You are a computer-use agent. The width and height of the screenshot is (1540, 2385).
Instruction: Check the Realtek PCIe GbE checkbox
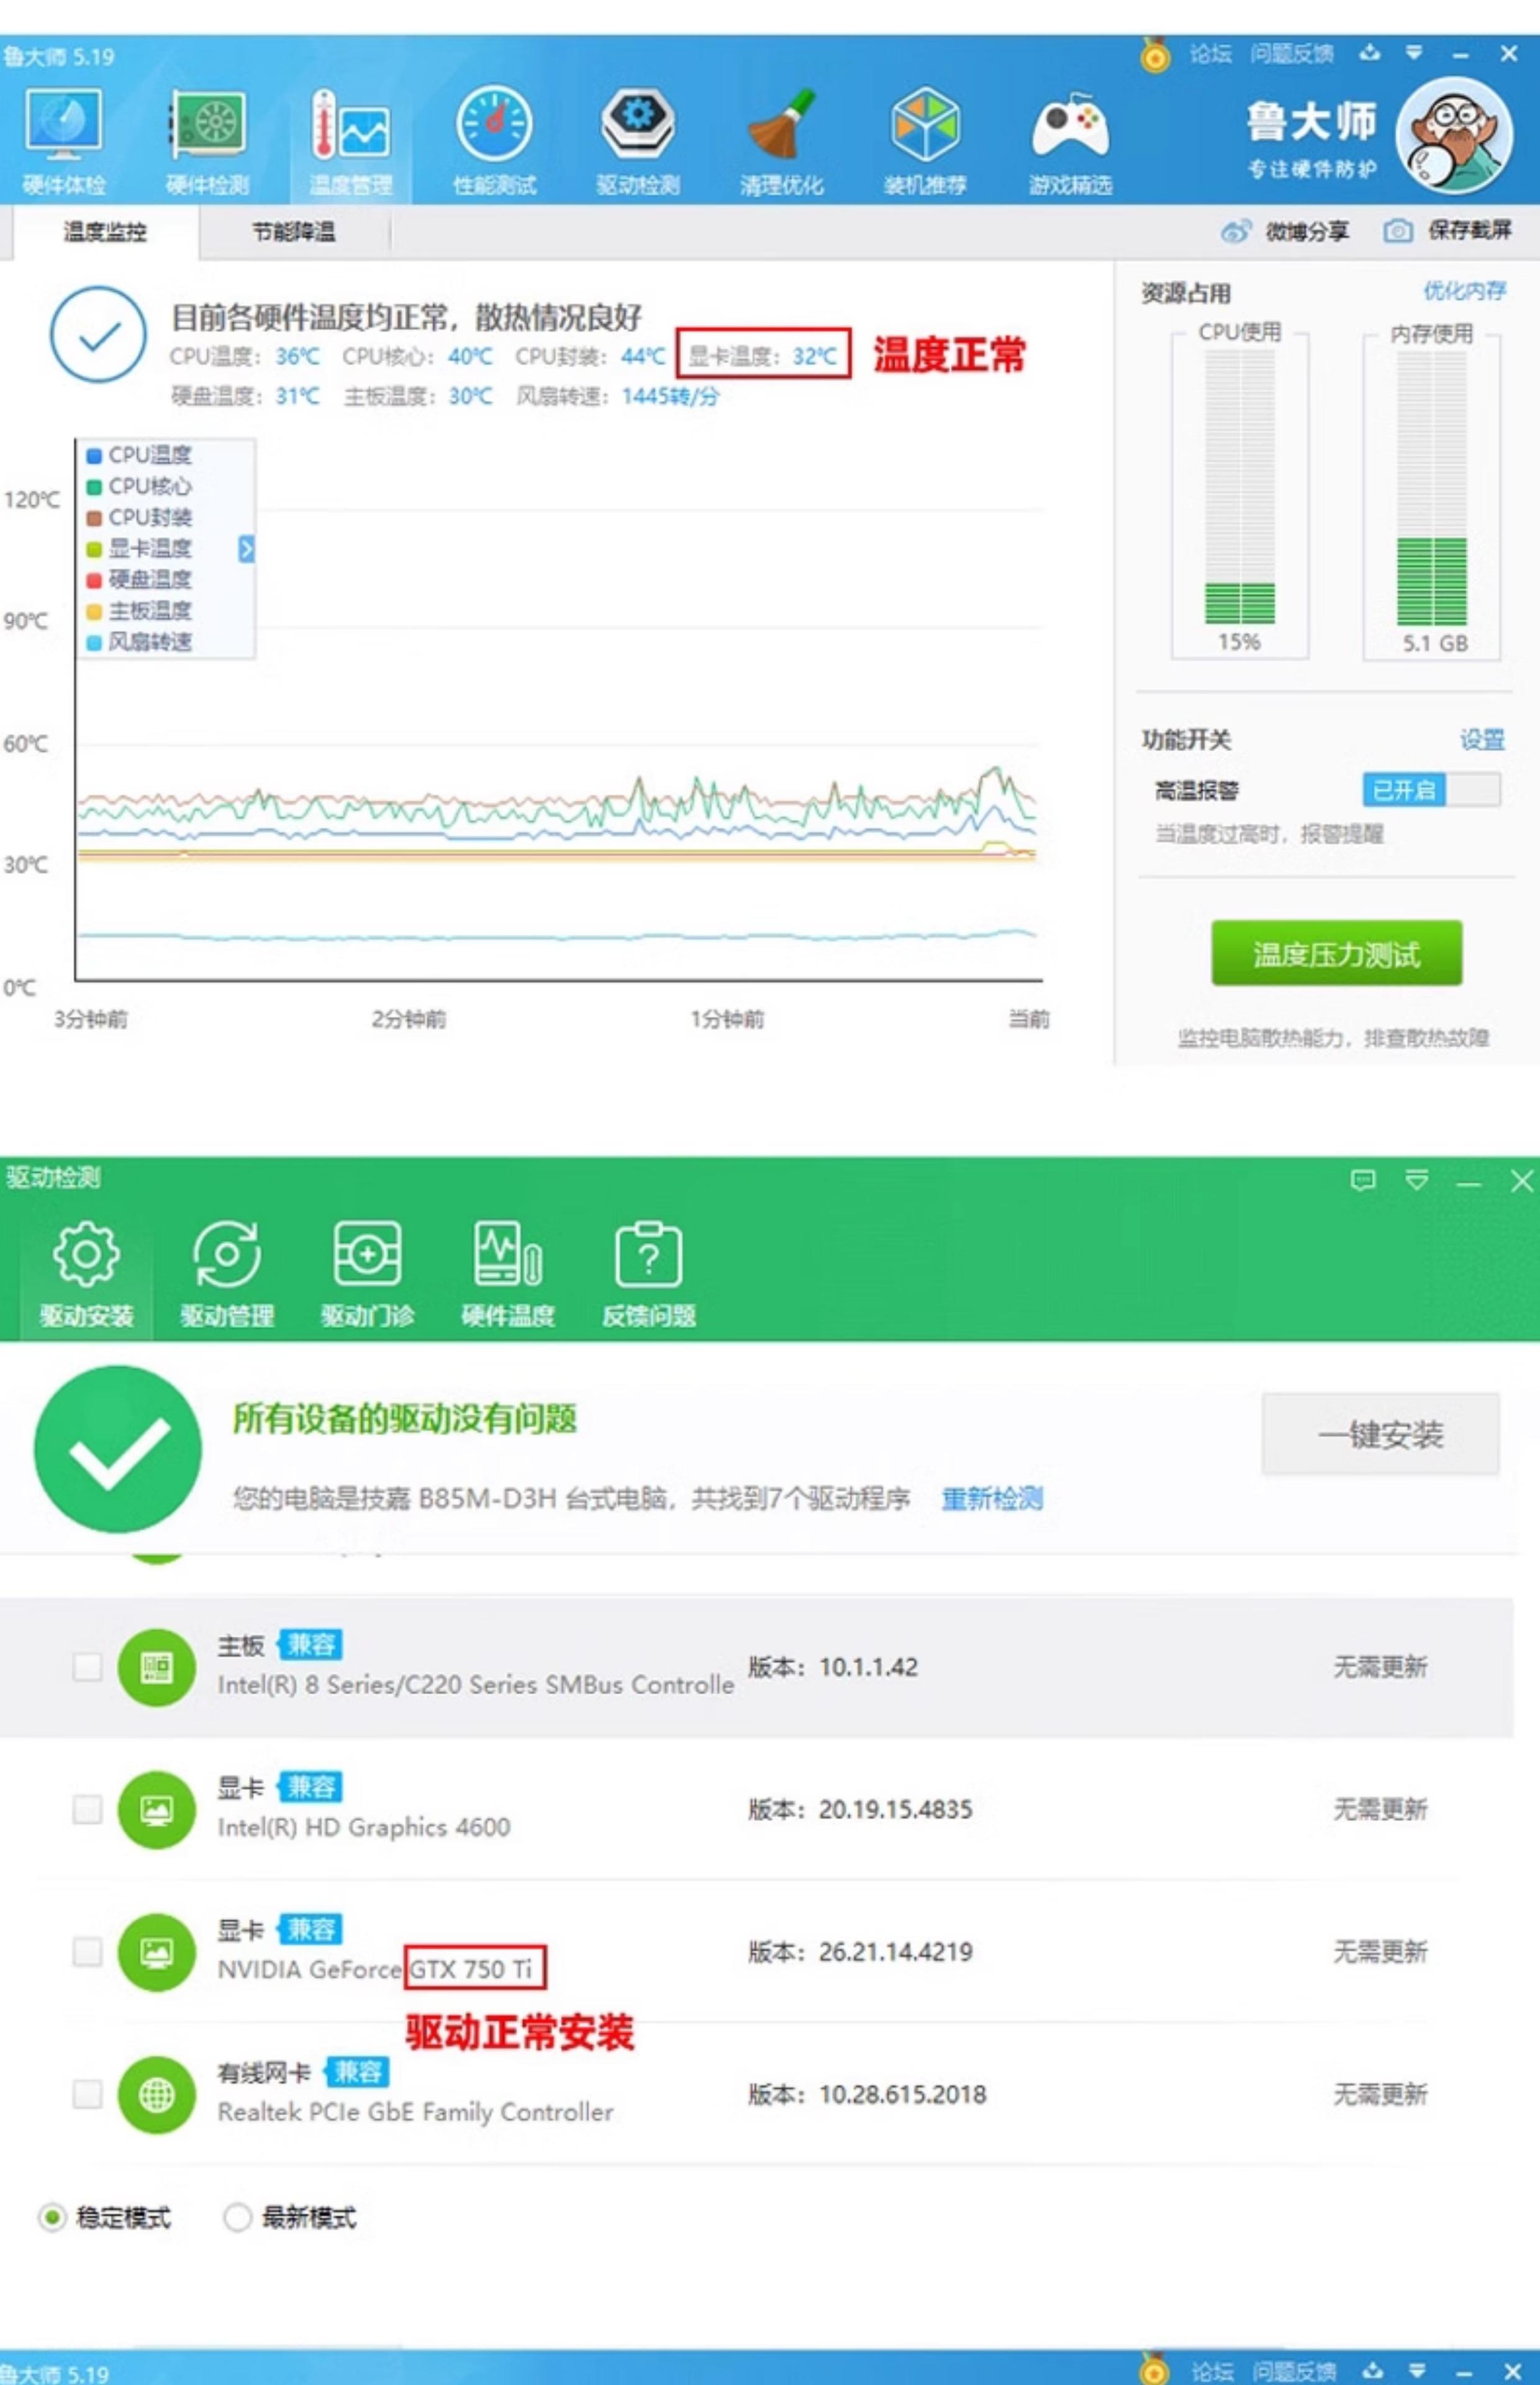tap(87, 2094)
